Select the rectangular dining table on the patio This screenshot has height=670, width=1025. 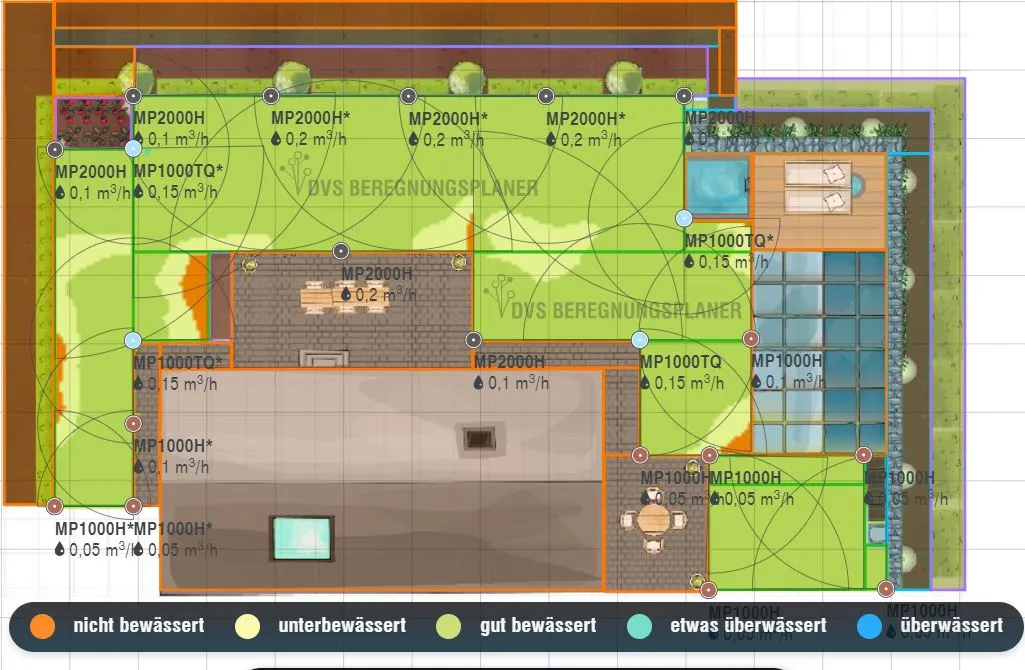tap(343, 295)
